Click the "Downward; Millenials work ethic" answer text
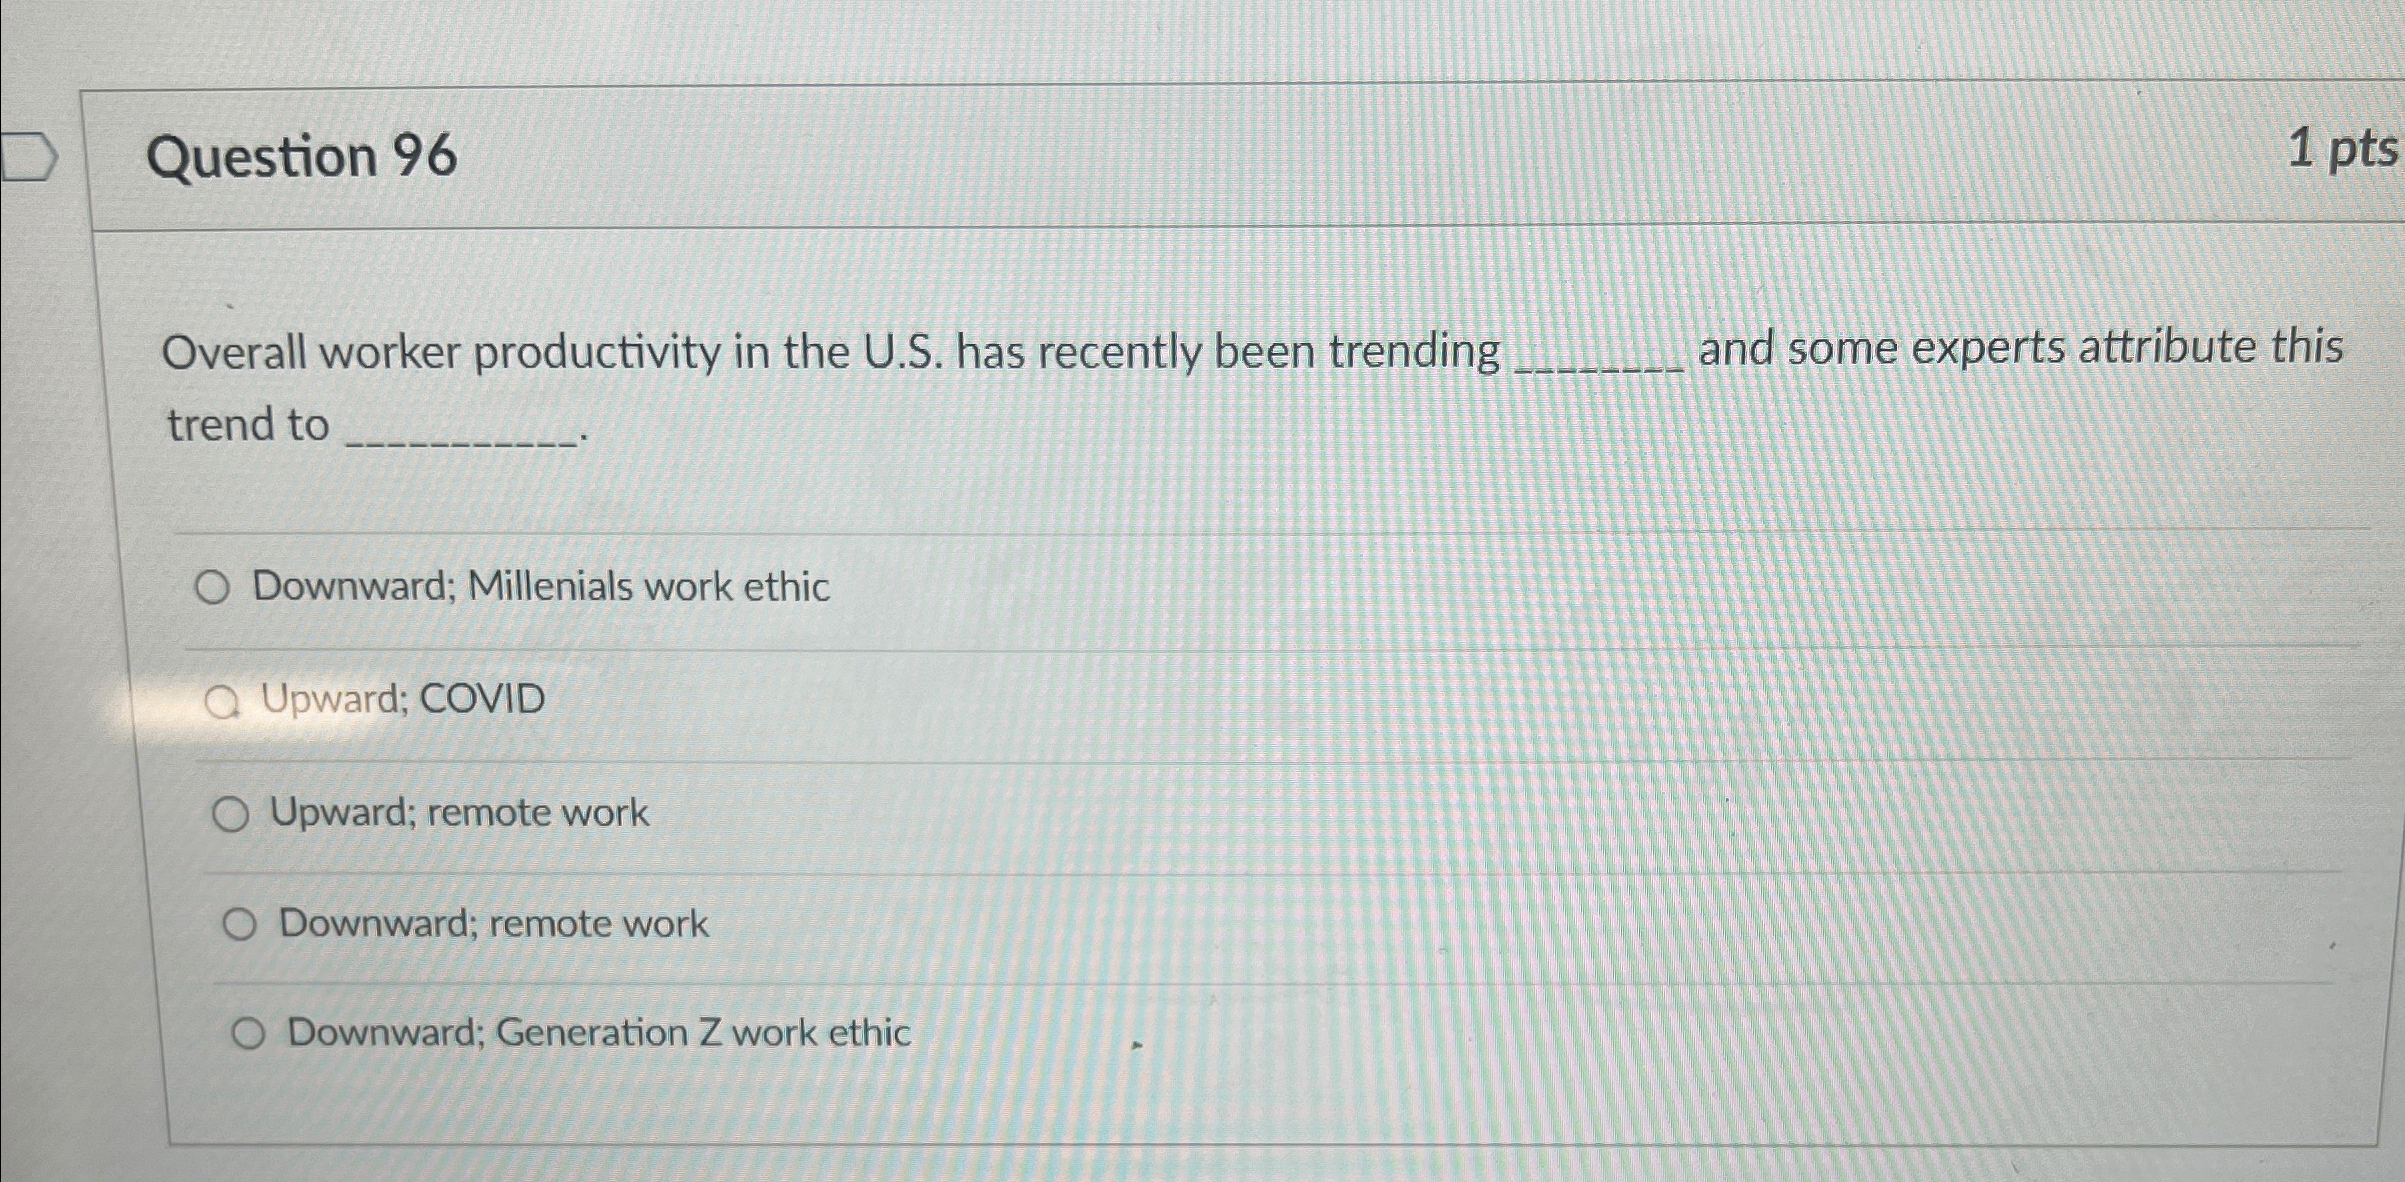The width and height of the screenshot is (2405, 1182). click(542, 588)
